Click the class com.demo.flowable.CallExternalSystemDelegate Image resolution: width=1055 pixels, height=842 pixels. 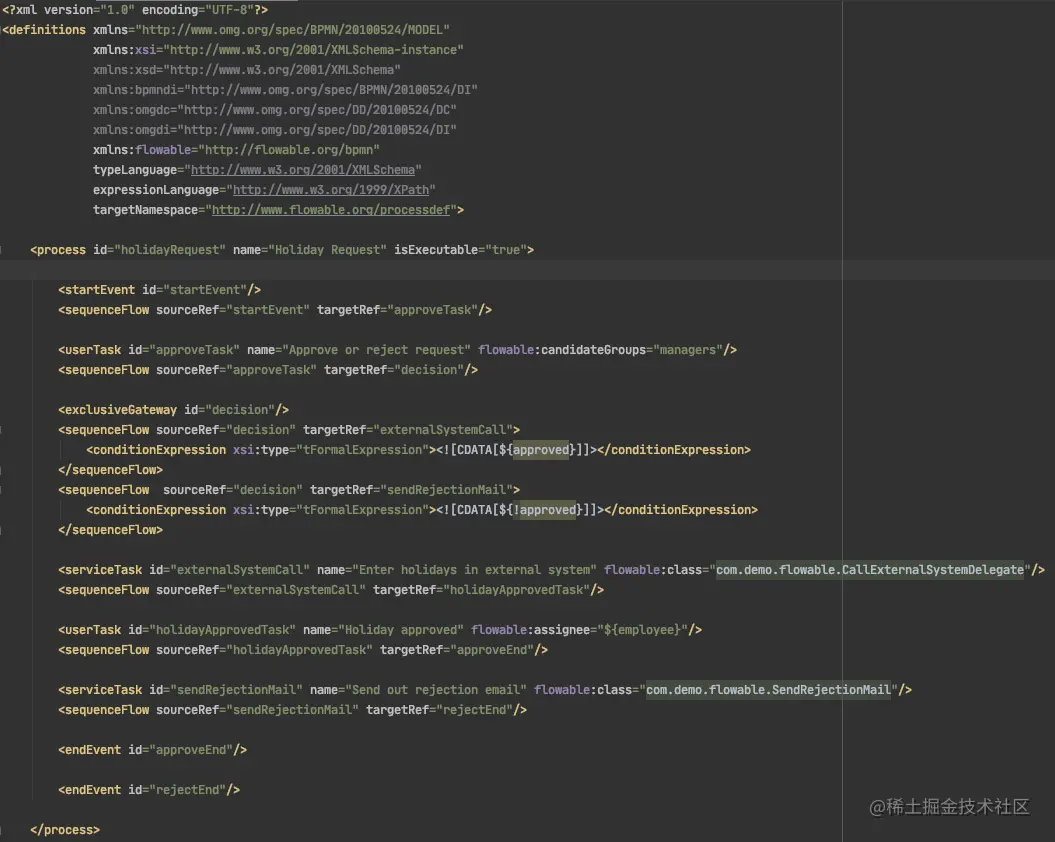(x=870, y=570)
